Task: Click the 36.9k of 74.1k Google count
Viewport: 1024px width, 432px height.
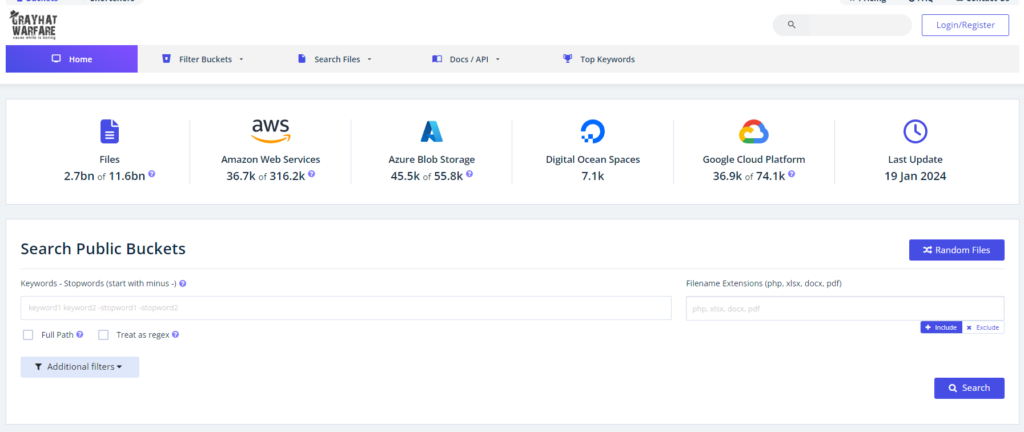Action: (x=749, y=176)
